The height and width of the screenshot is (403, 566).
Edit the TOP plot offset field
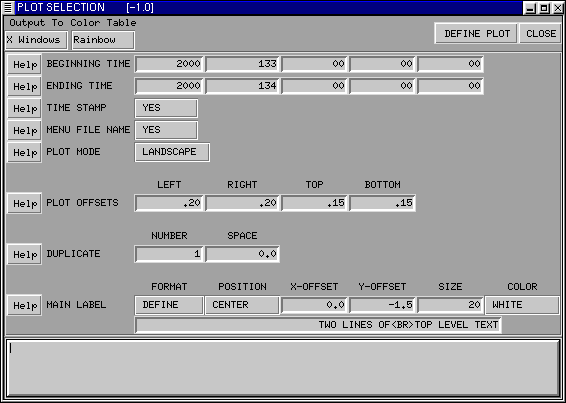point(314,203)
